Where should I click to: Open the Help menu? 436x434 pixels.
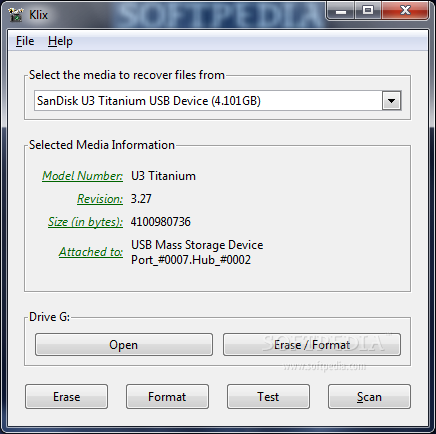60,41
